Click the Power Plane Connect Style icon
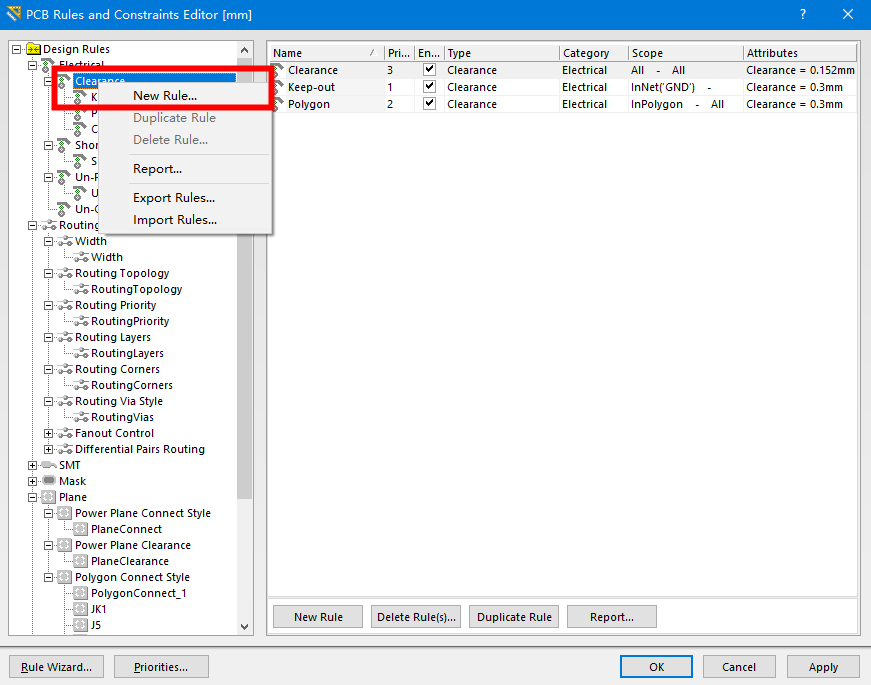Viewport: 871px width, 685px height. [x=66, y=513]
